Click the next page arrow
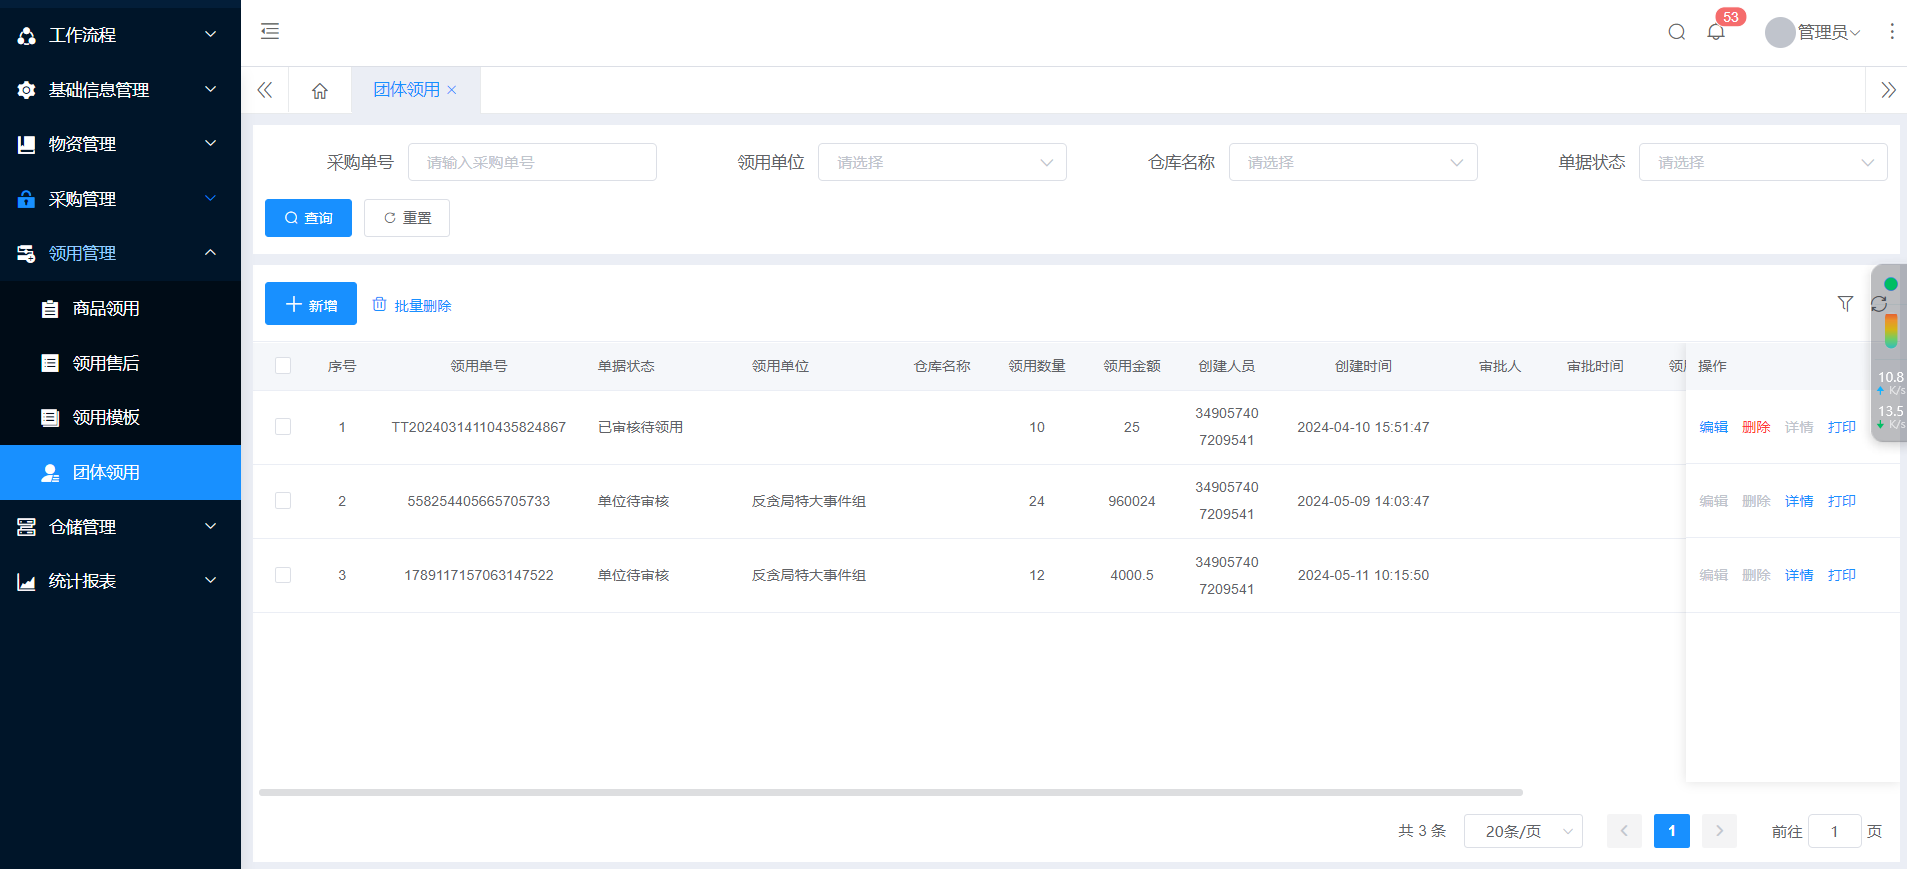 tap(1719, 831)
